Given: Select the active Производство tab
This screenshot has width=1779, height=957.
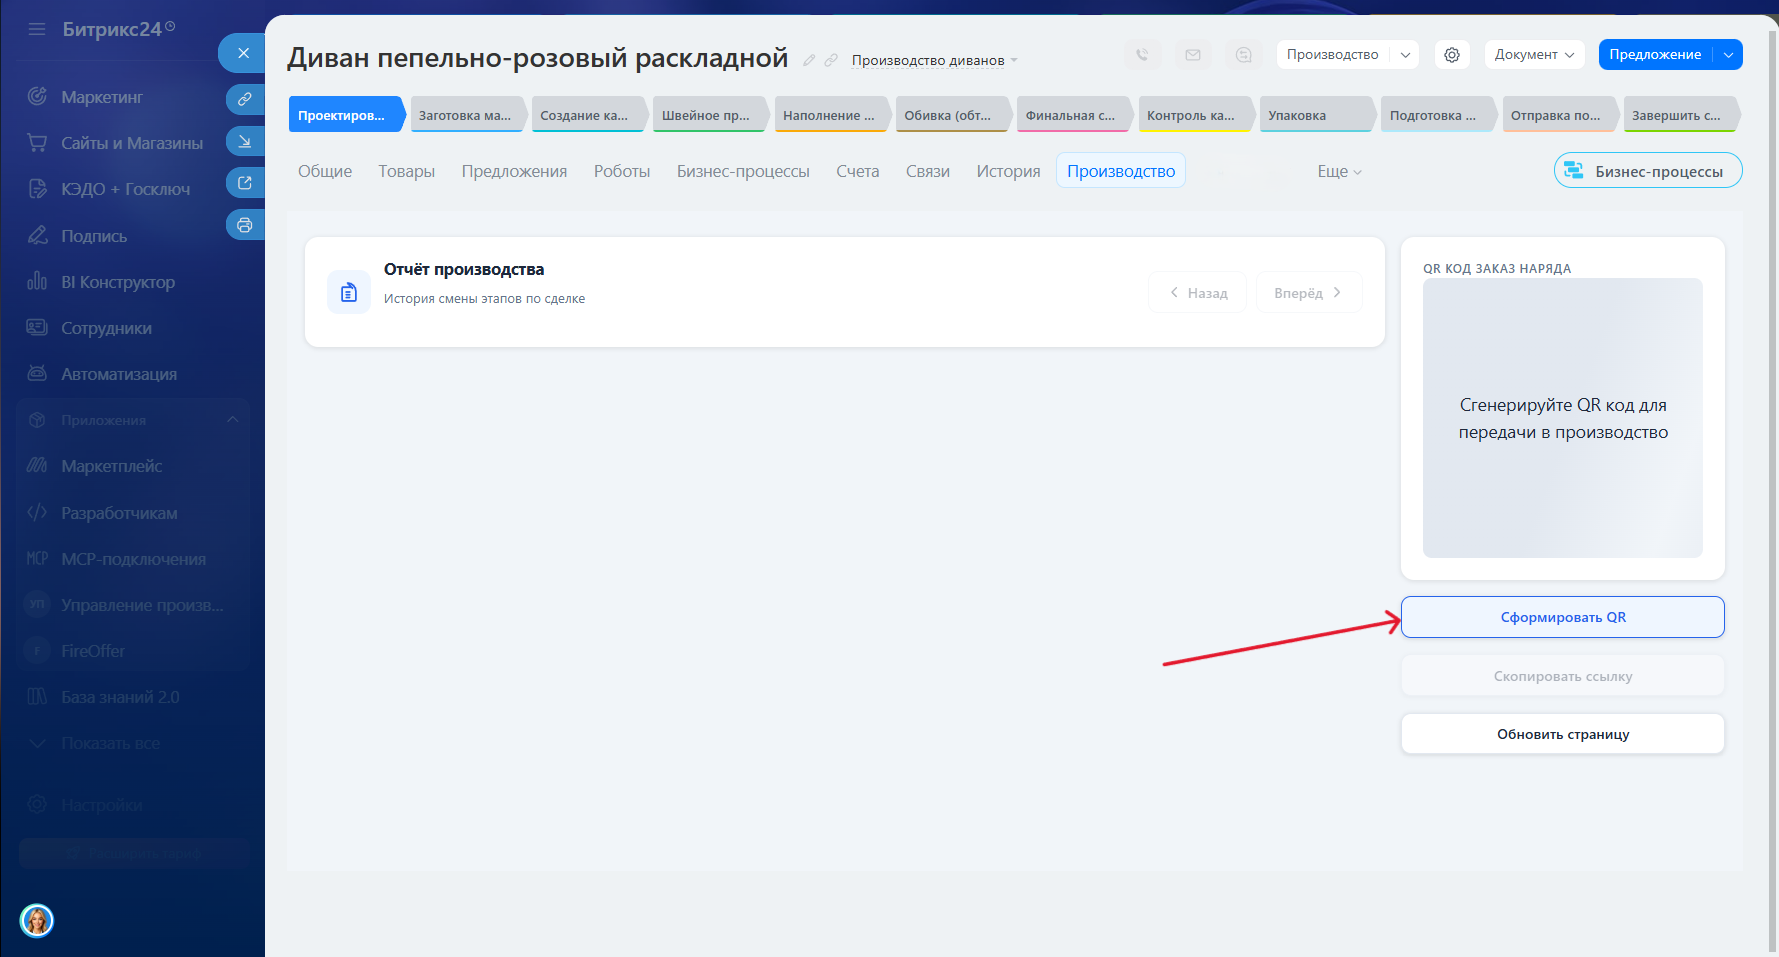Looking at the screenshot, I should 1121,171.
